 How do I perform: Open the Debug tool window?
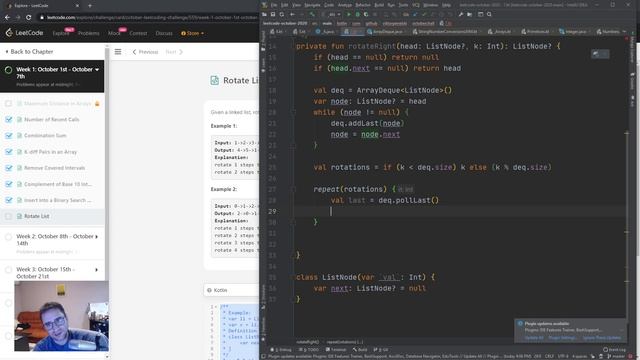tap(281, 350)
